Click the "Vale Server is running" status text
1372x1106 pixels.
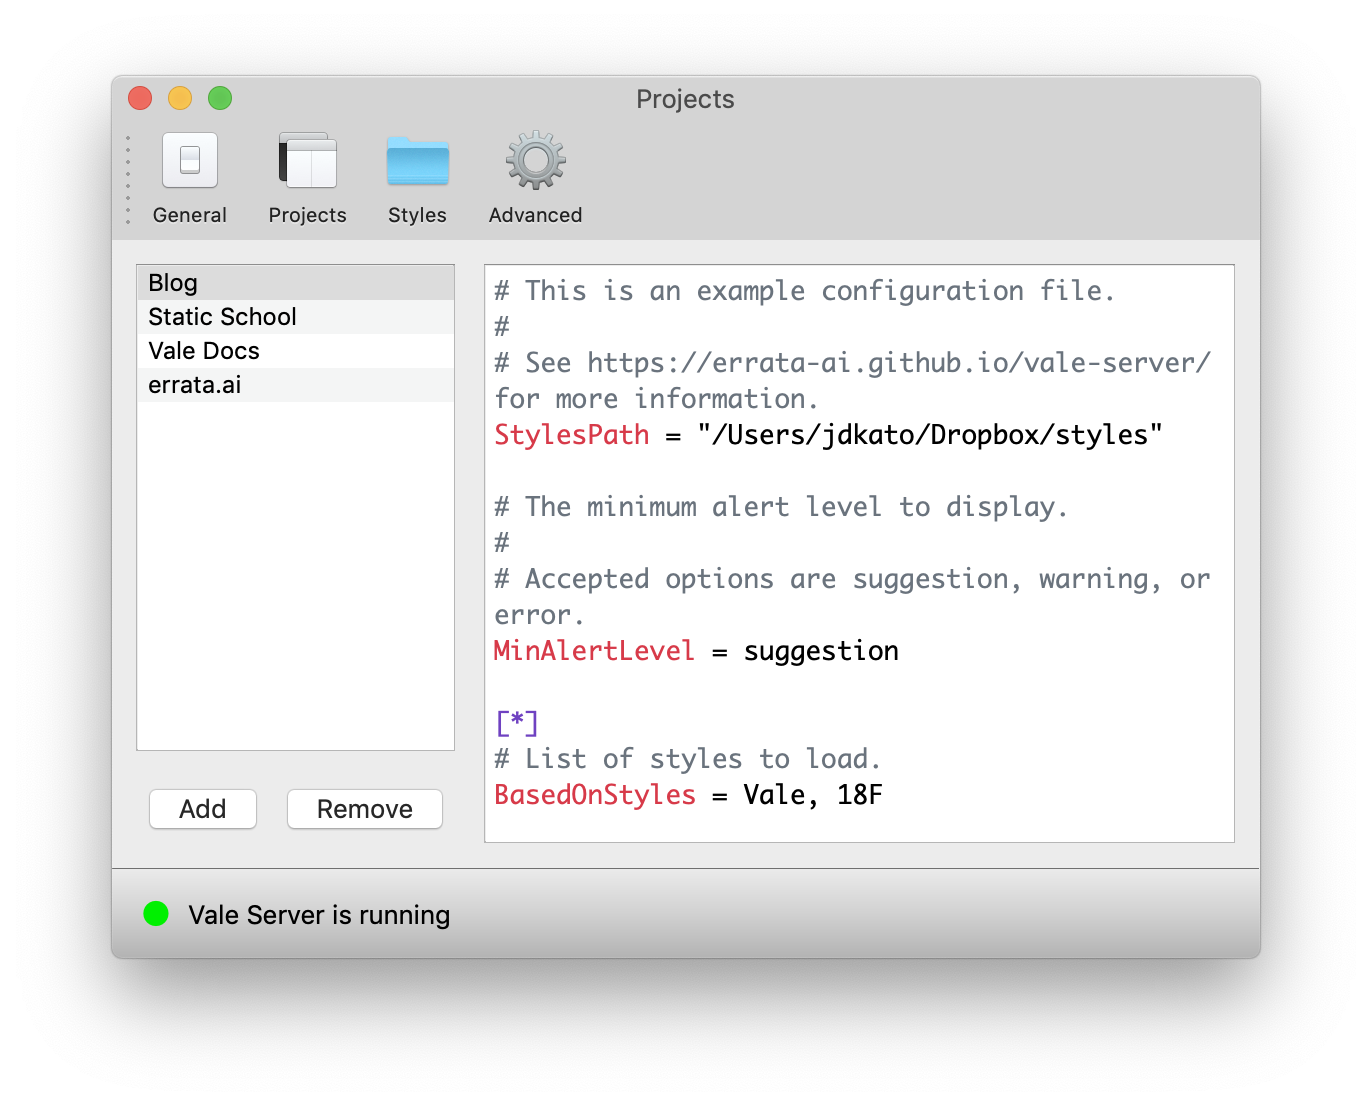(x=319, y=915)
